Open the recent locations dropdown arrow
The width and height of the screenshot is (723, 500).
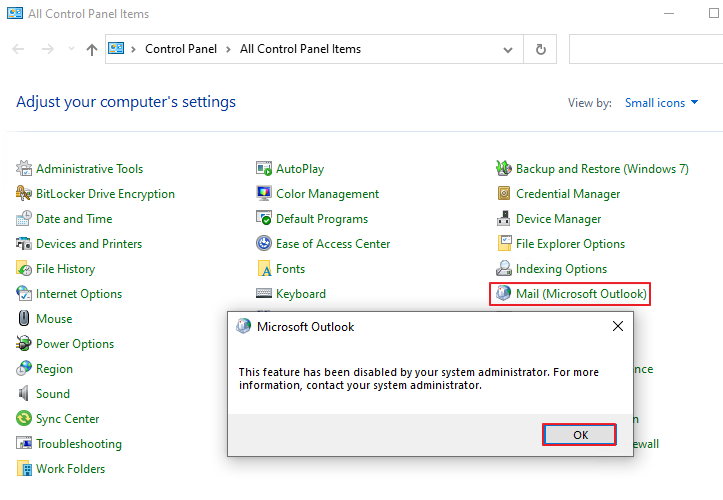click(71, 49)
